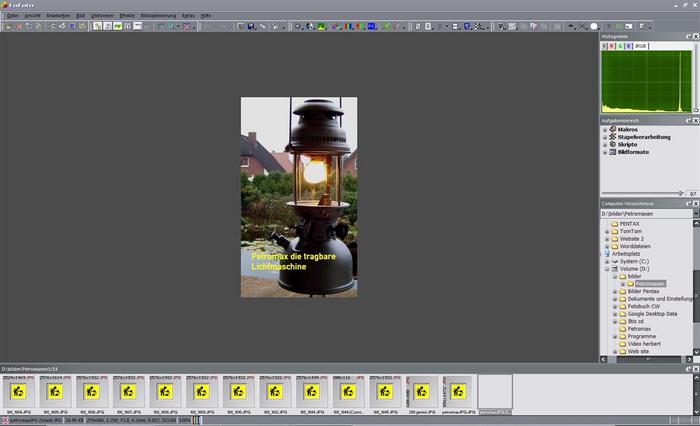Click the blue PC toolbar icon
The image size is (700, 426).
pos(371,27)
